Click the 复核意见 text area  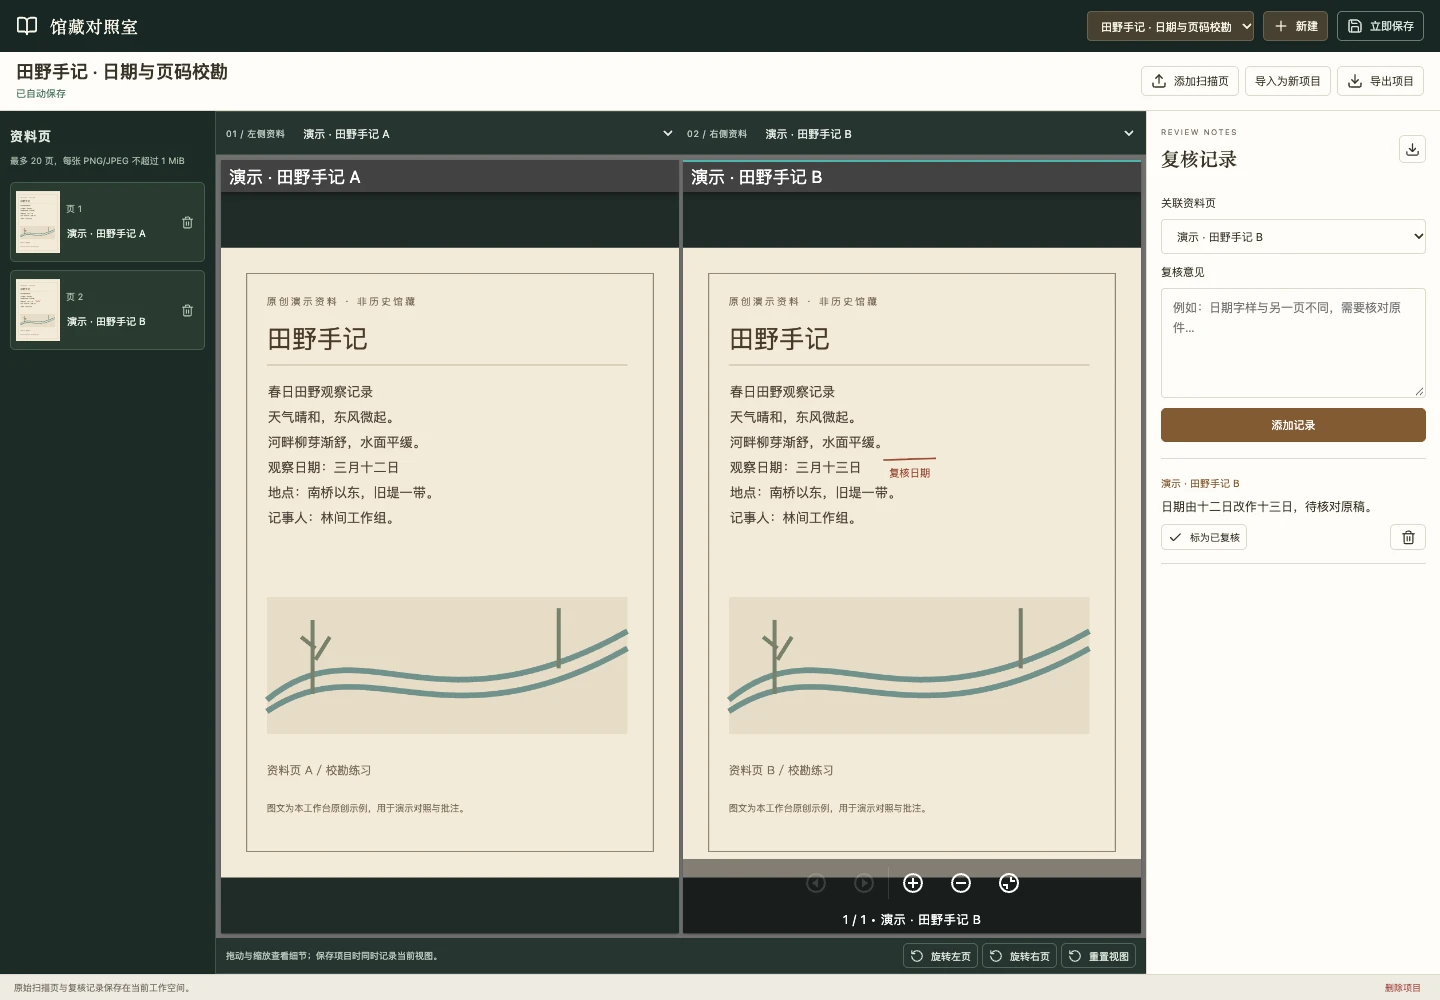point(1293,343)
